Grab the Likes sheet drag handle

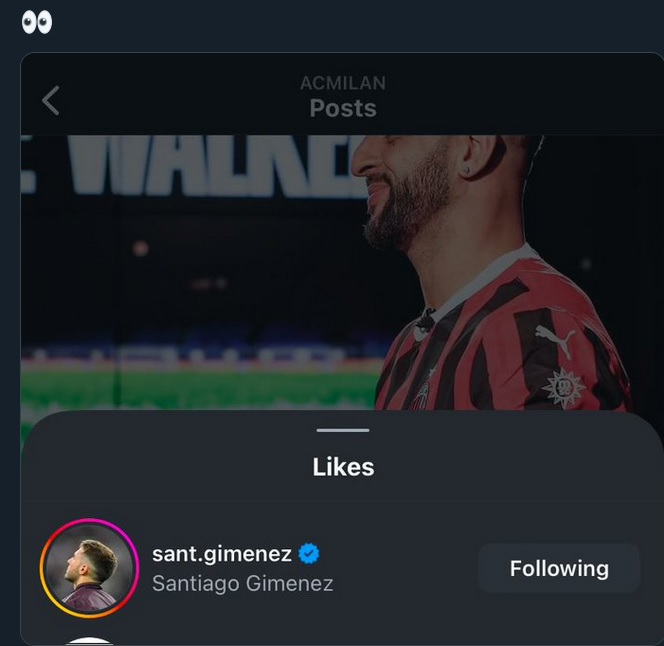[343, 430]
